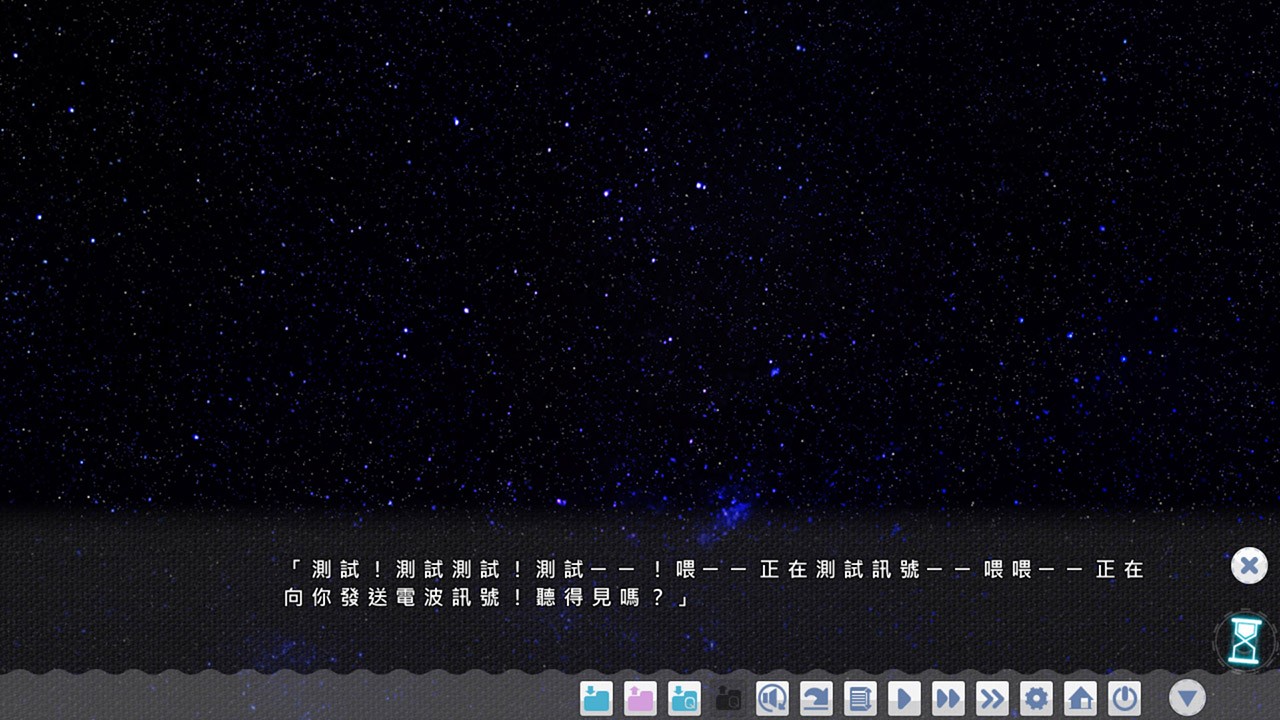Screen dimensions: 1280x720
Task: Rollback to the previous dialogue line
Action: click(x=815, y=699)
